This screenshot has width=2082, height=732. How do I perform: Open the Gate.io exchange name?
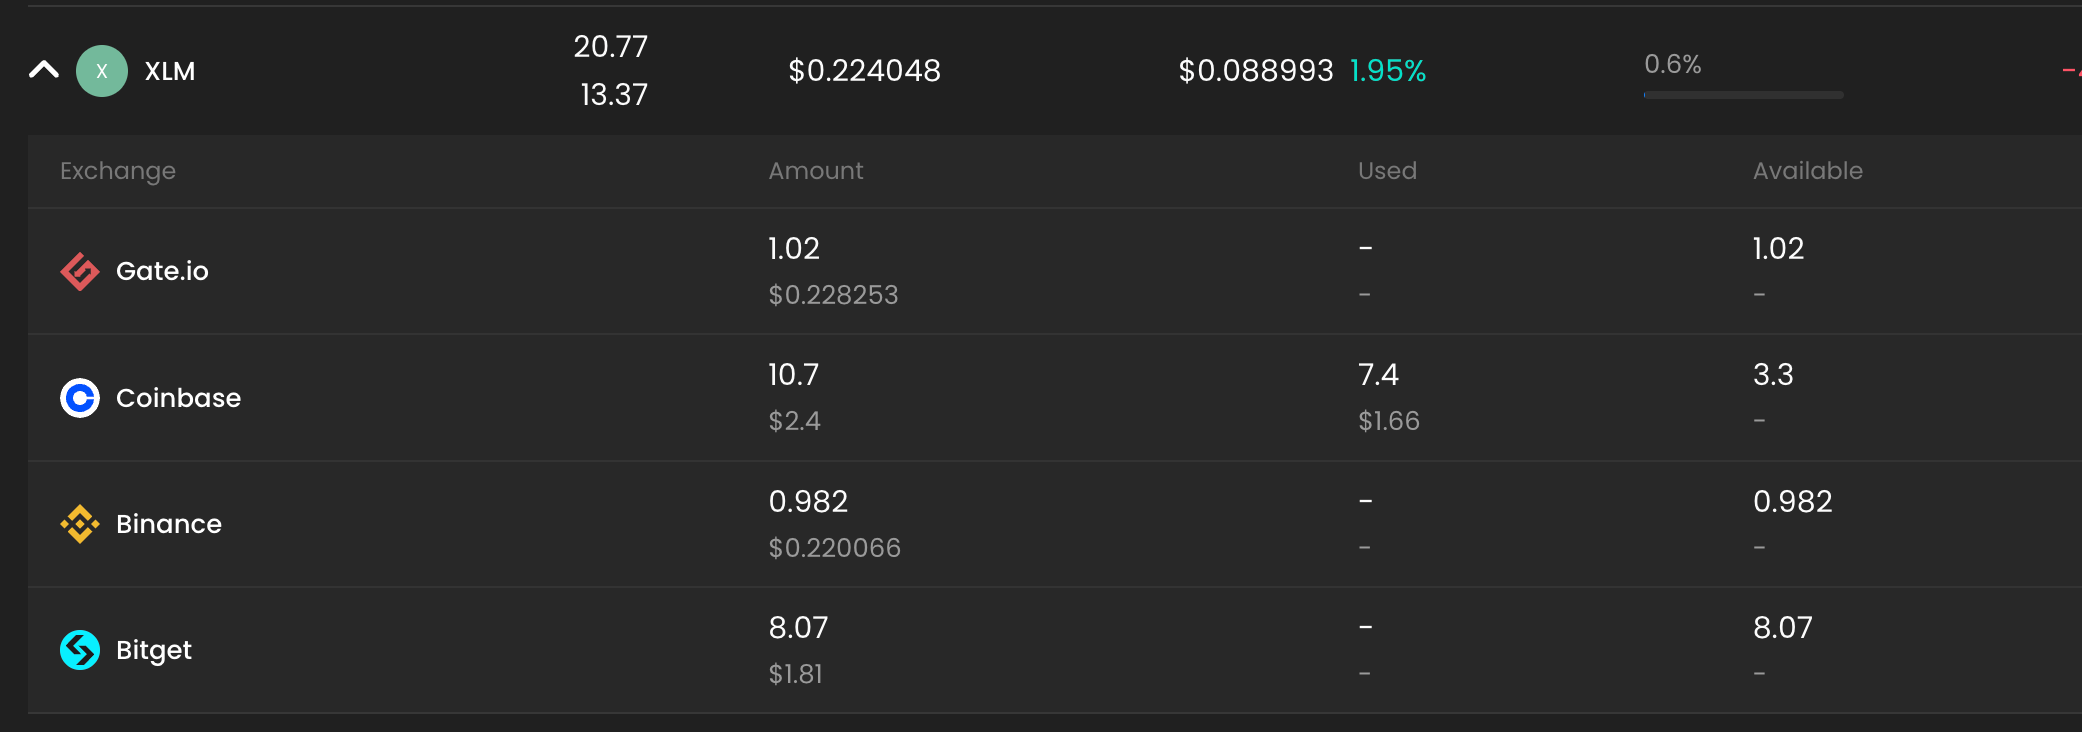tap(162, 271)
